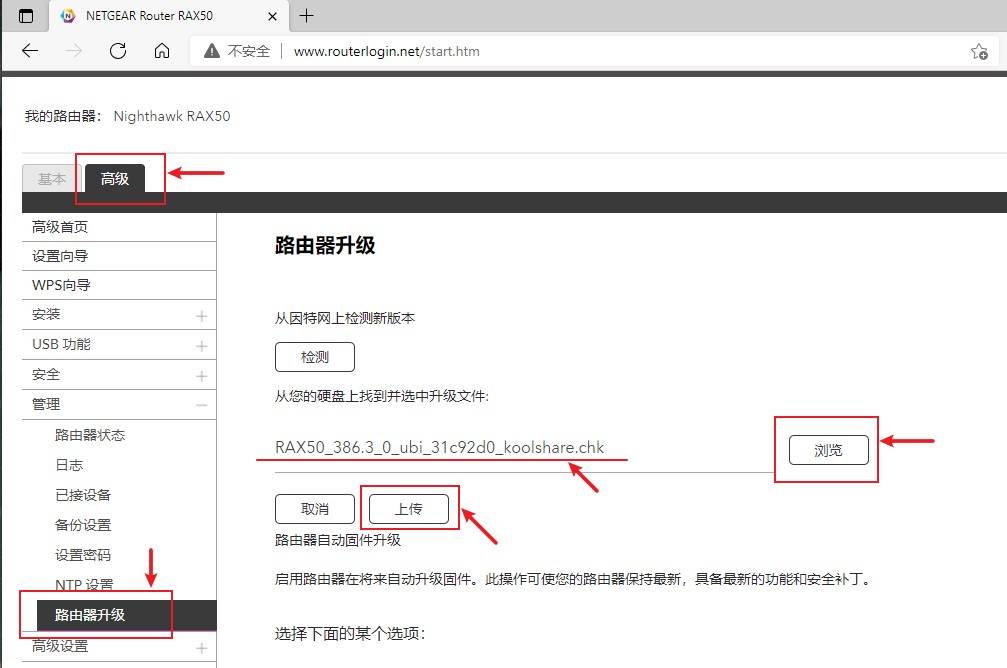Click the browser home icon

160,51
